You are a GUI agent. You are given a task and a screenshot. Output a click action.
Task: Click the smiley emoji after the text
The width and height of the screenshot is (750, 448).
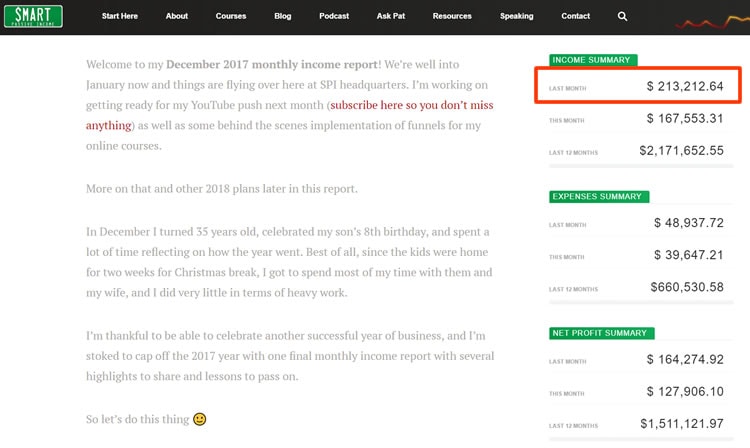199,419
